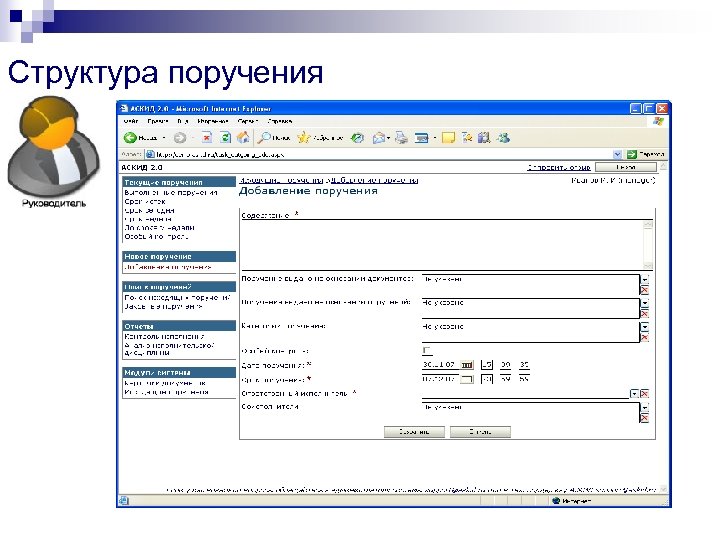This screenshot has width=720, height=540.
Task: Print the page with the printer icon
Action: pyautogui.click(x=402, y=137)
